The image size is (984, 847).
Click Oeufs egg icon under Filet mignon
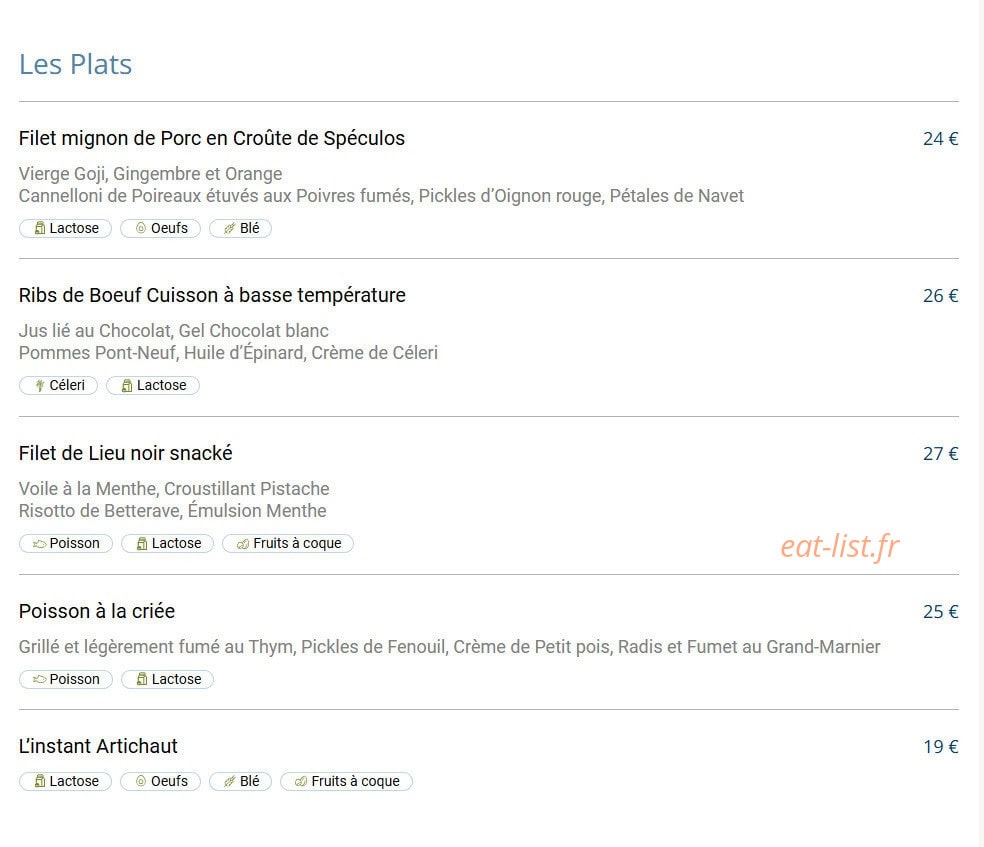[x=141, y=228]
